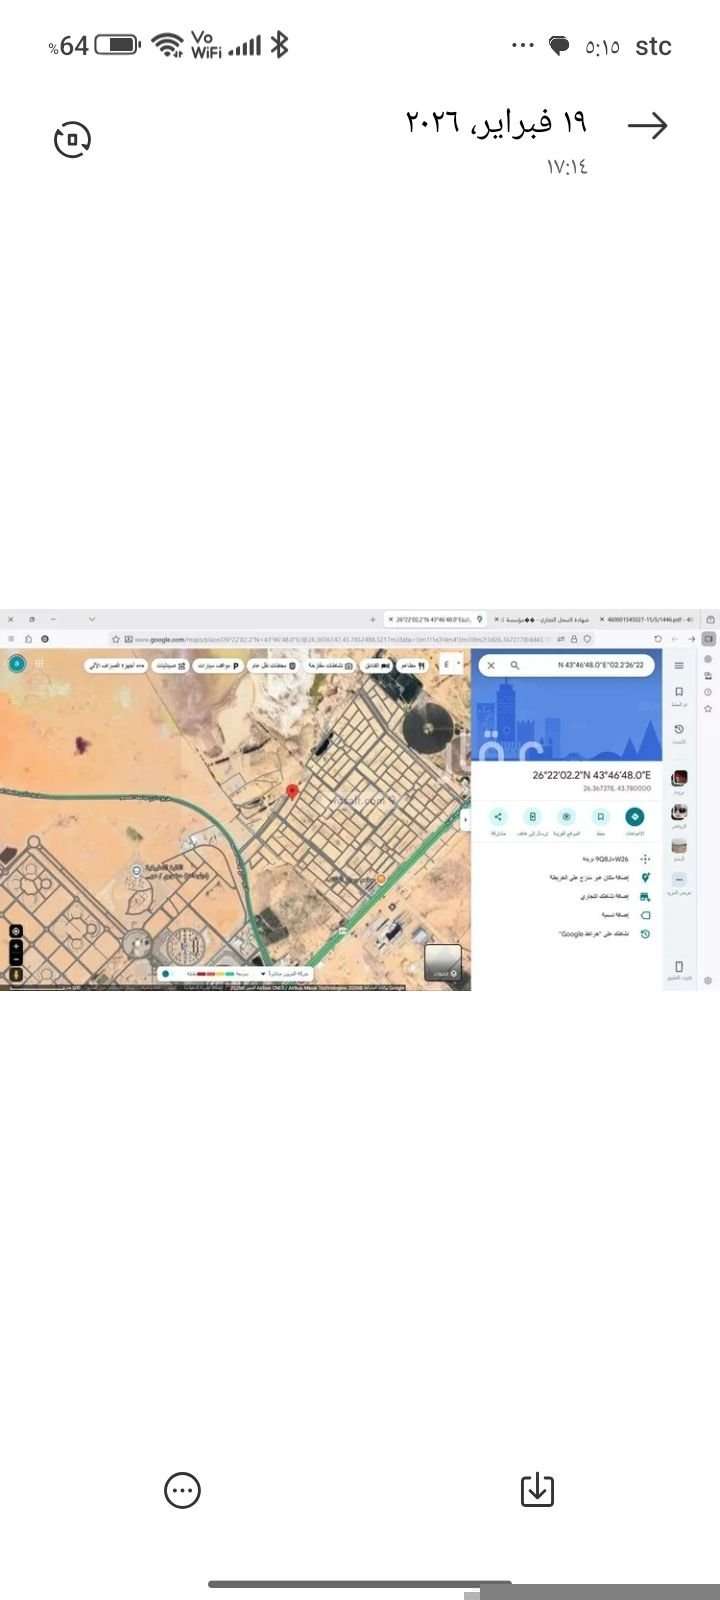Tap the Google Maps screenshot image
This screenshot has height=1600, width=720.
coord(360,799)
